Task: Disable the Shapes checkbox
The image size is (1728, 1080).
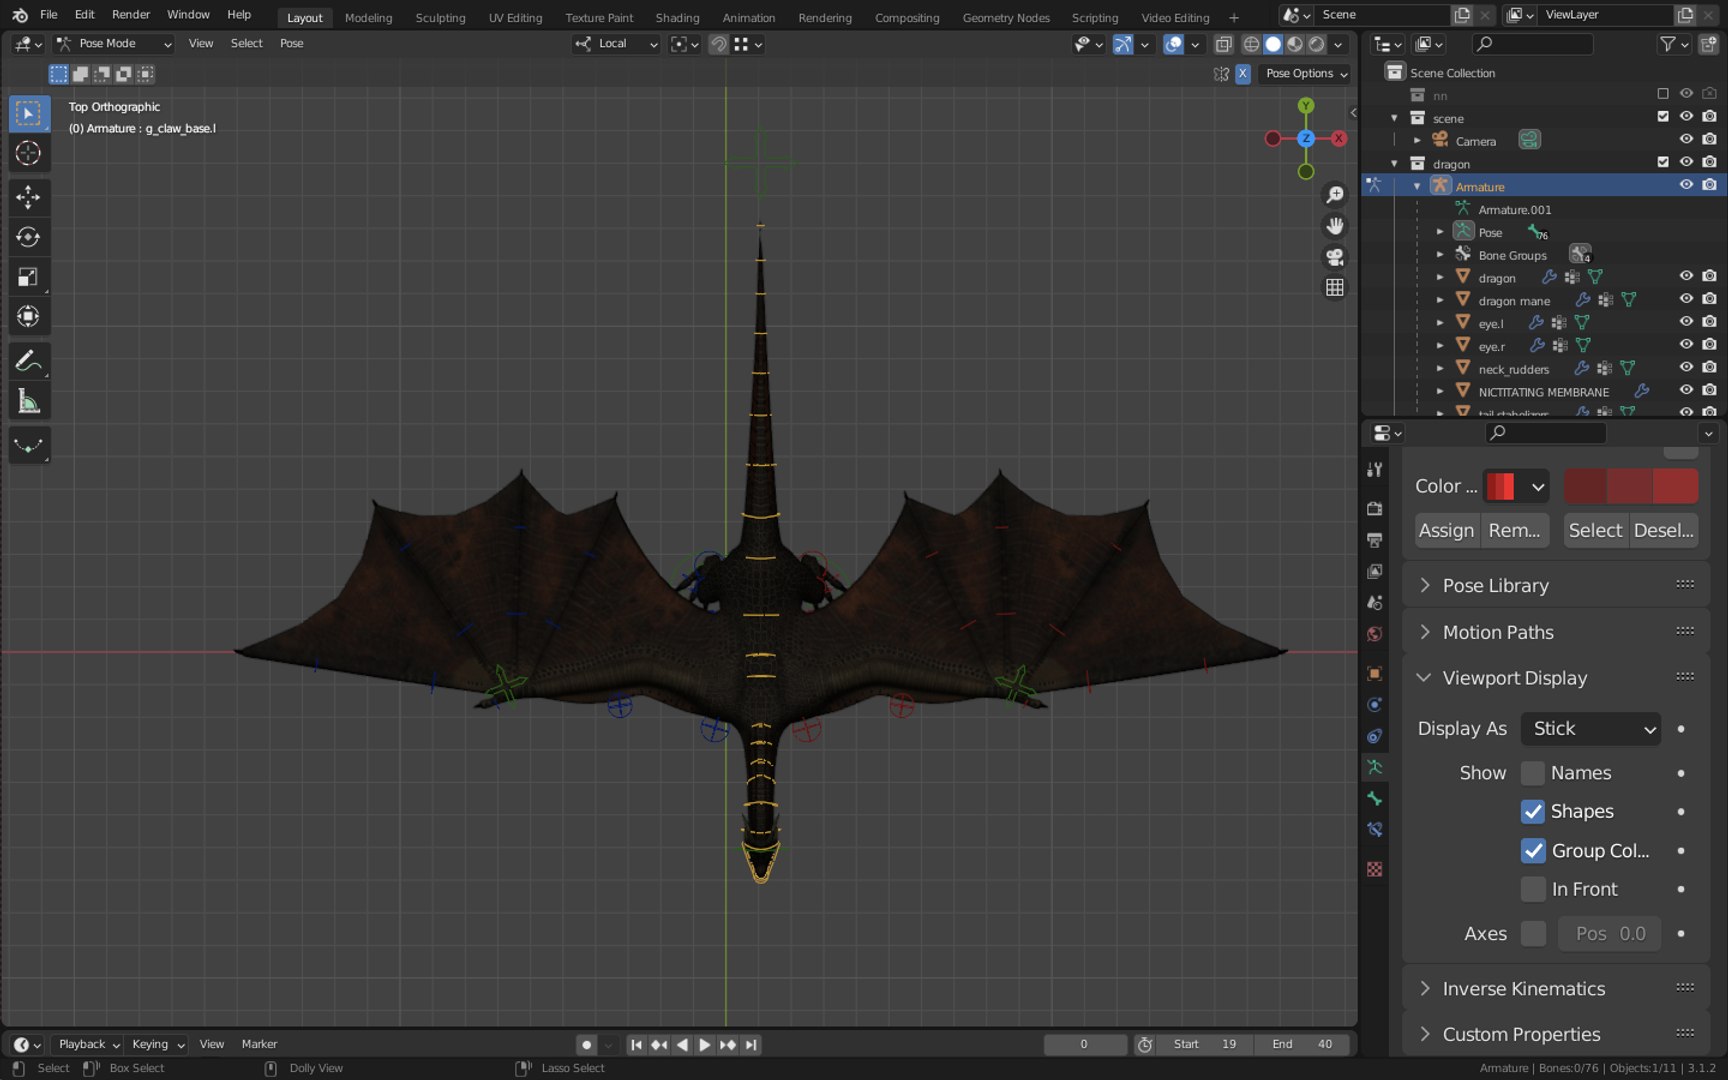Action: pyautogui.click(x=1533, y=811)
